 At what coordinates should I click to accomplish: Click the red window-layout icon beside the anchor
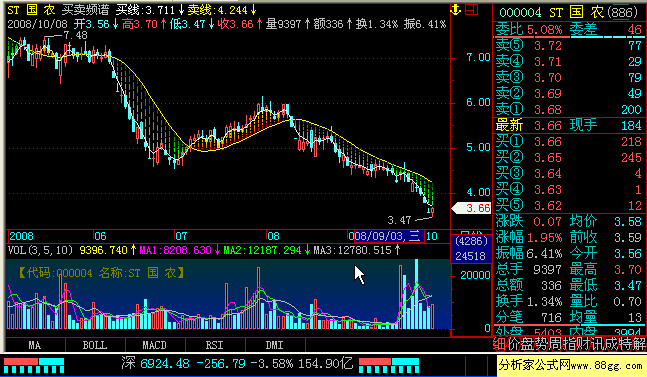[x=471, y=9]
